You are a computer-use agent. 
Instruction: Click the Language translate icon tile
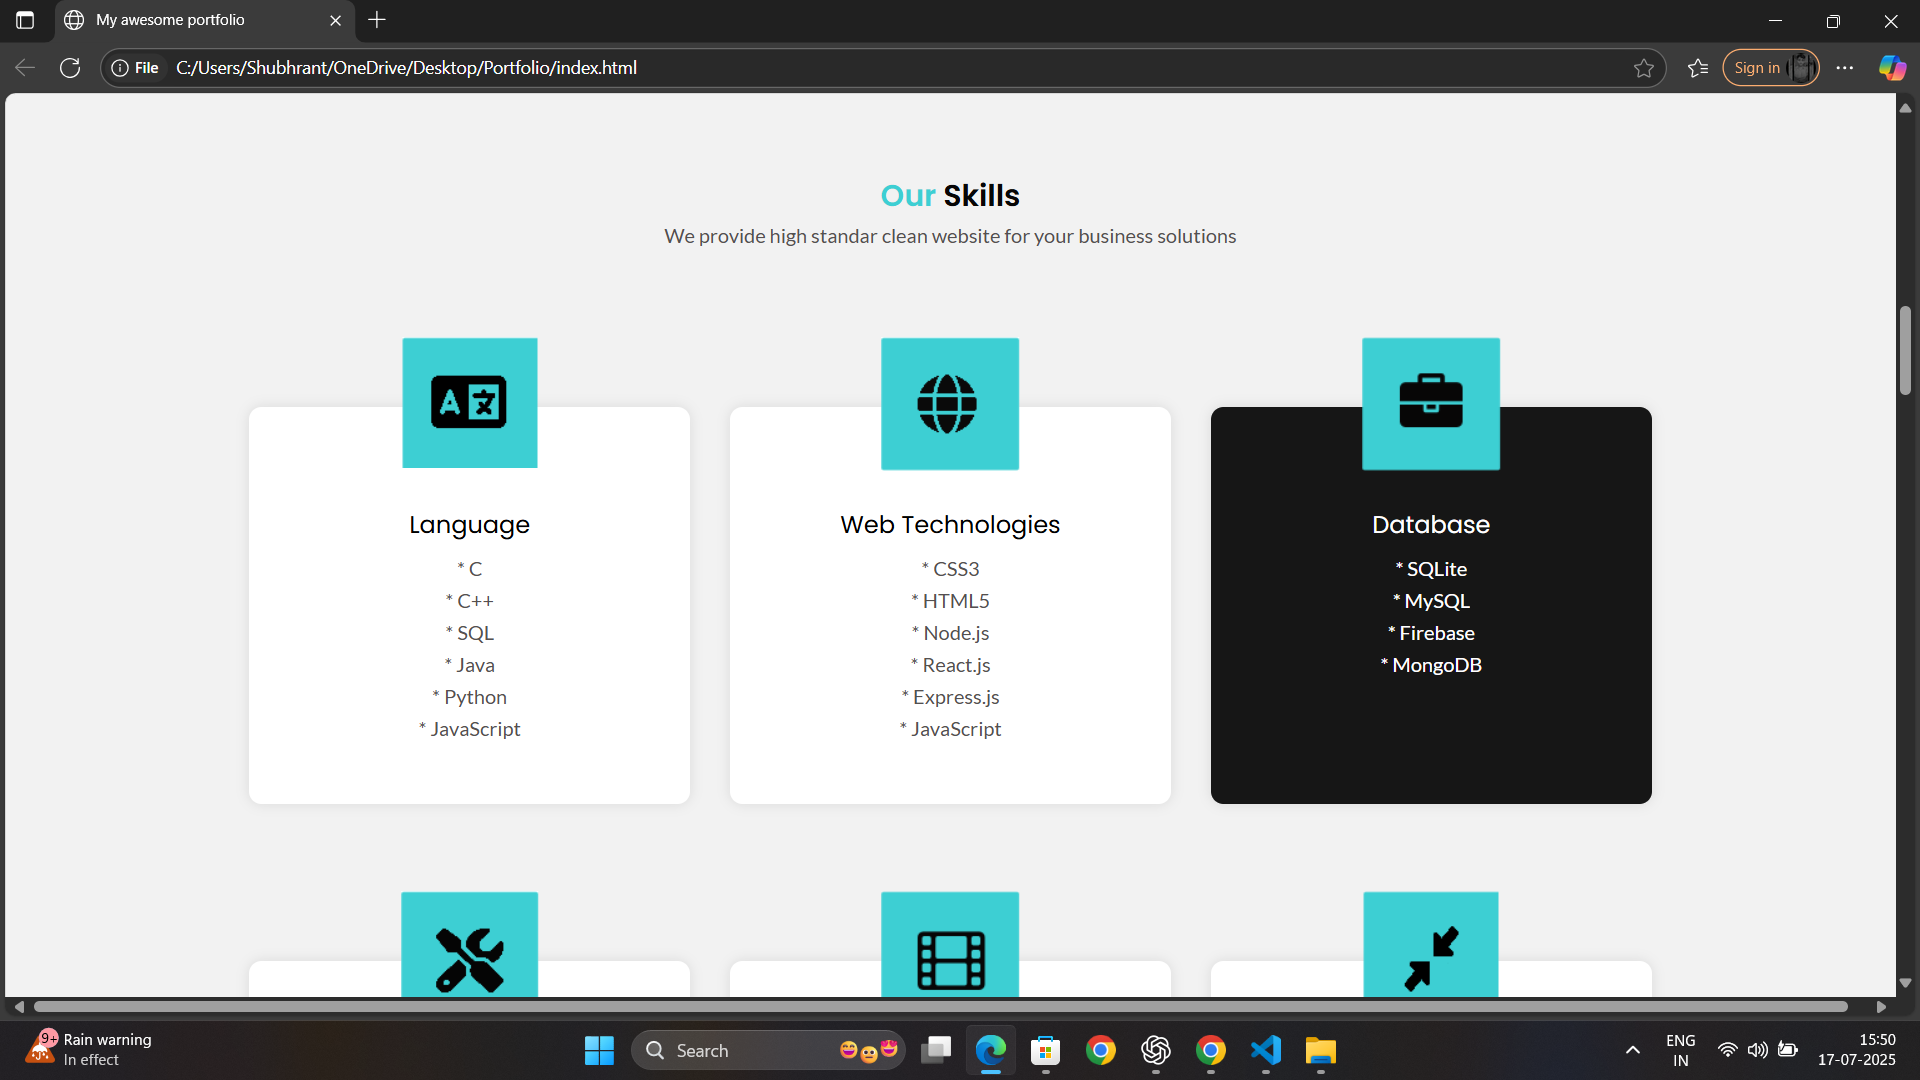469,402
